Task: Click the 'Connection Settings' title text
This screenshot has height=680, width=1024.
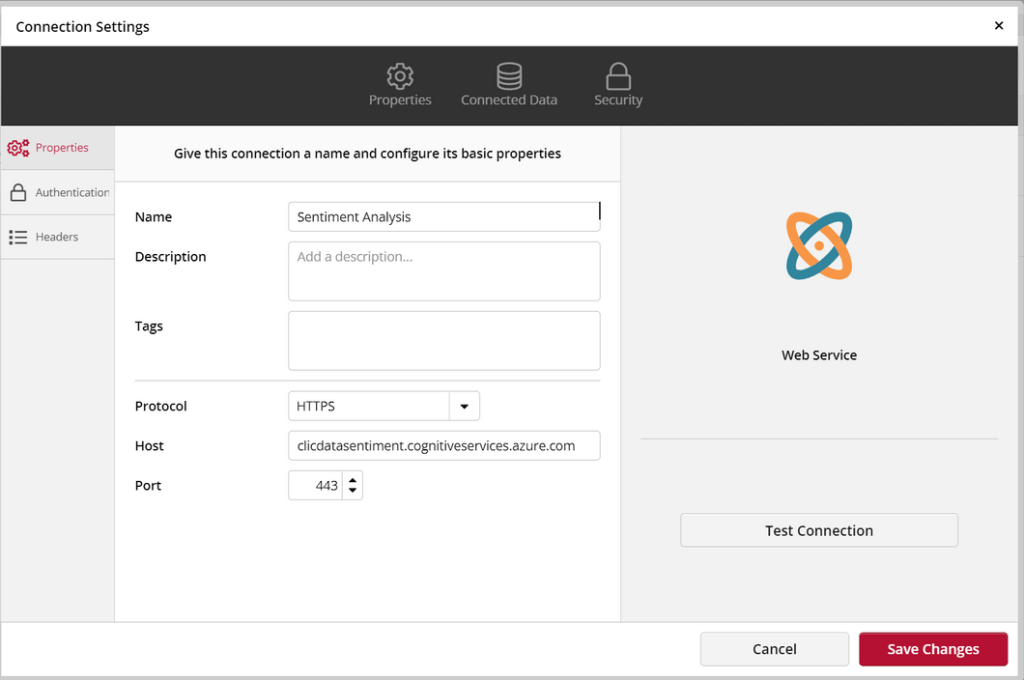Action: (82, 27)
